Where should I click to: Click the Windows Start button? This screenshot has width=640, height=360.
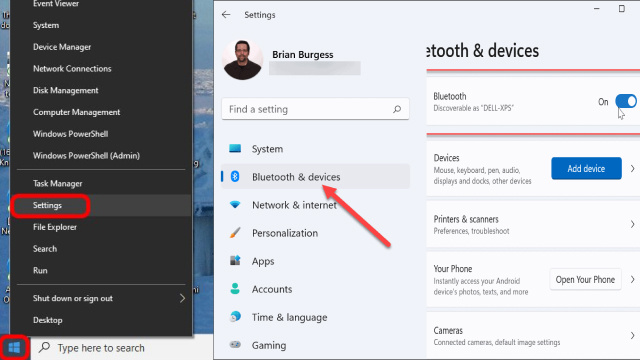click(14, 348)
